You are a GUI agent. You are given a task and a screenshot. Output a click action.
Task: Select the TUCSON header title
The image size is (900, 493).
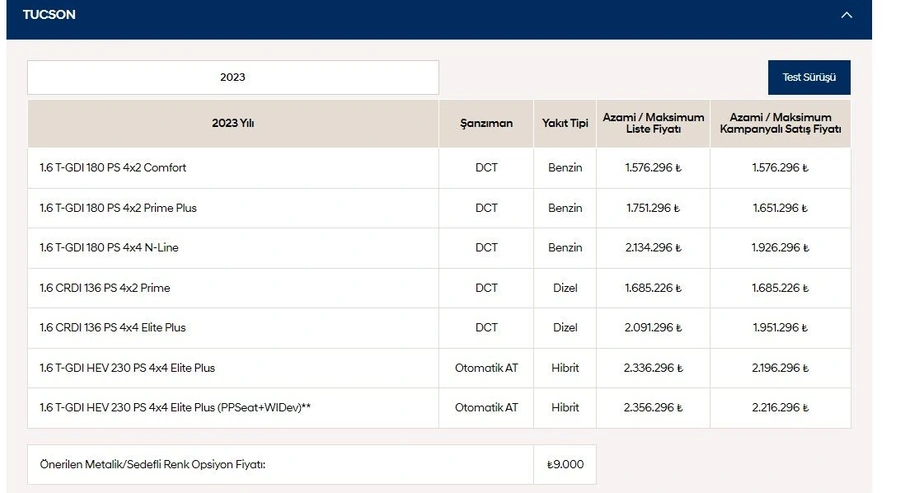[x=49, y=15]
